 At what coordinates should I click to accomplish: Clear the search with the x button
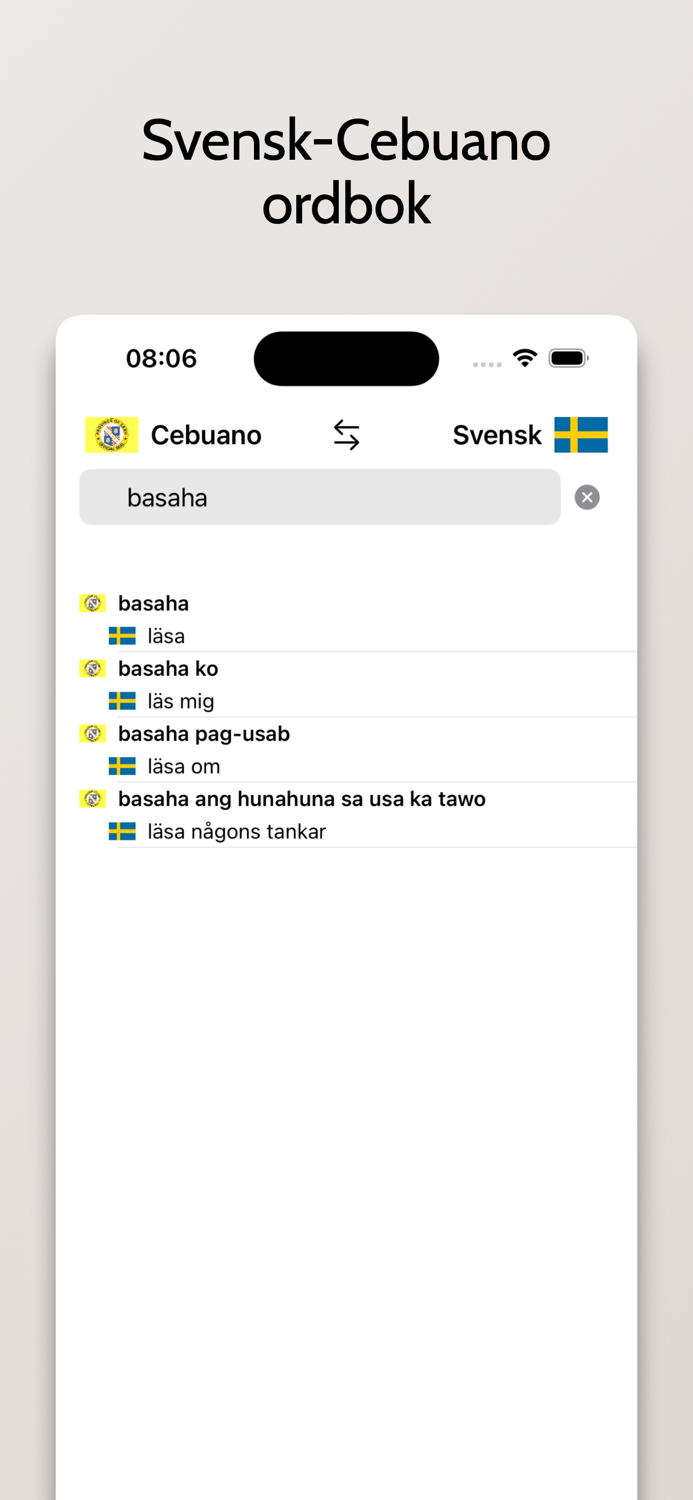click(x=587, y=497)
